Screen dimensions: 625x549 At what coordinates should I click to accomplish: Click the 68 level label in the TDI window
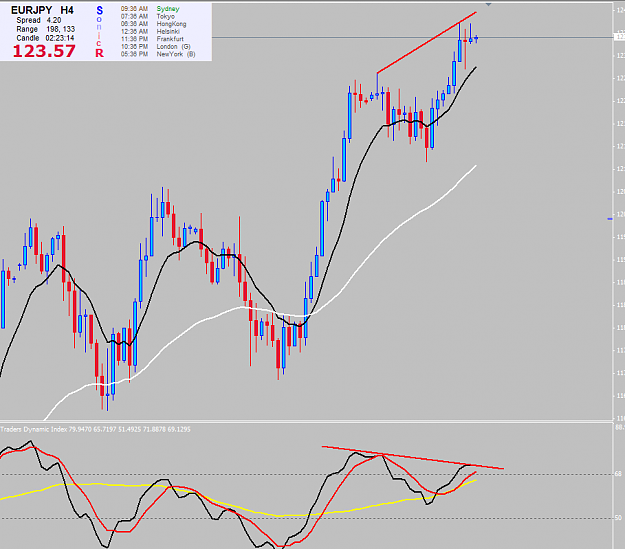click(x=618, y=474)
